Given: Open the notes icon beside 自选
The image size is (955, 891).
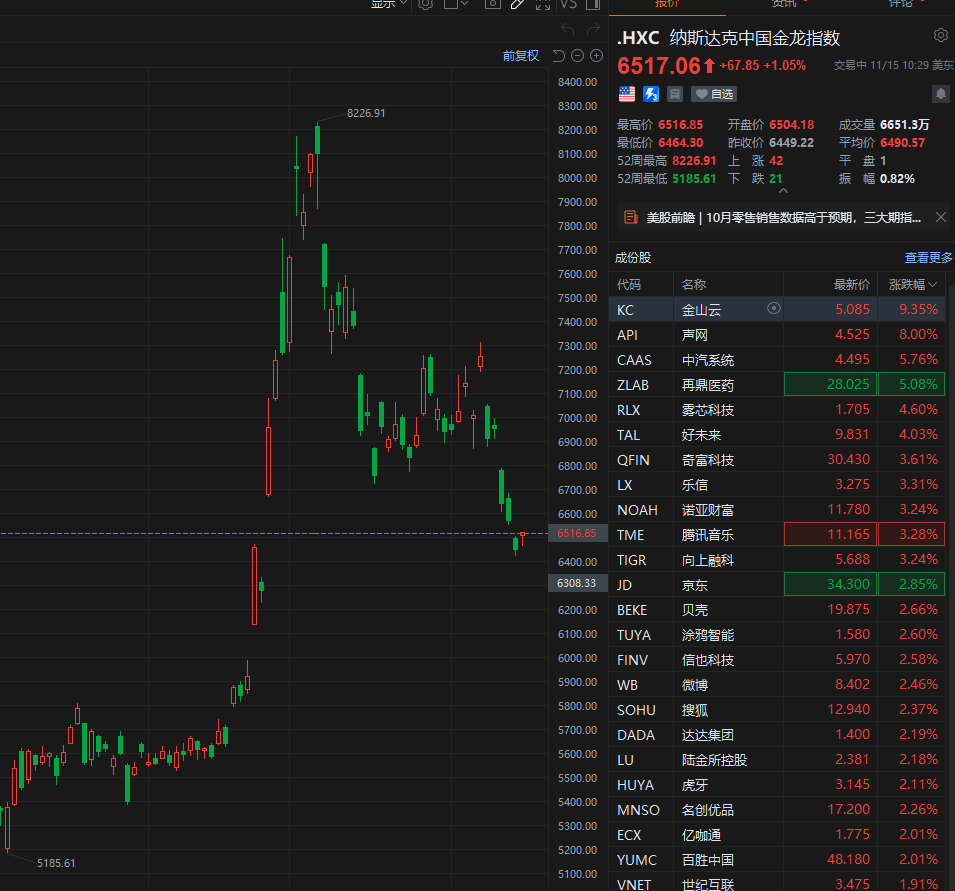Looking at the screenshot, I should tap(675, 94).
